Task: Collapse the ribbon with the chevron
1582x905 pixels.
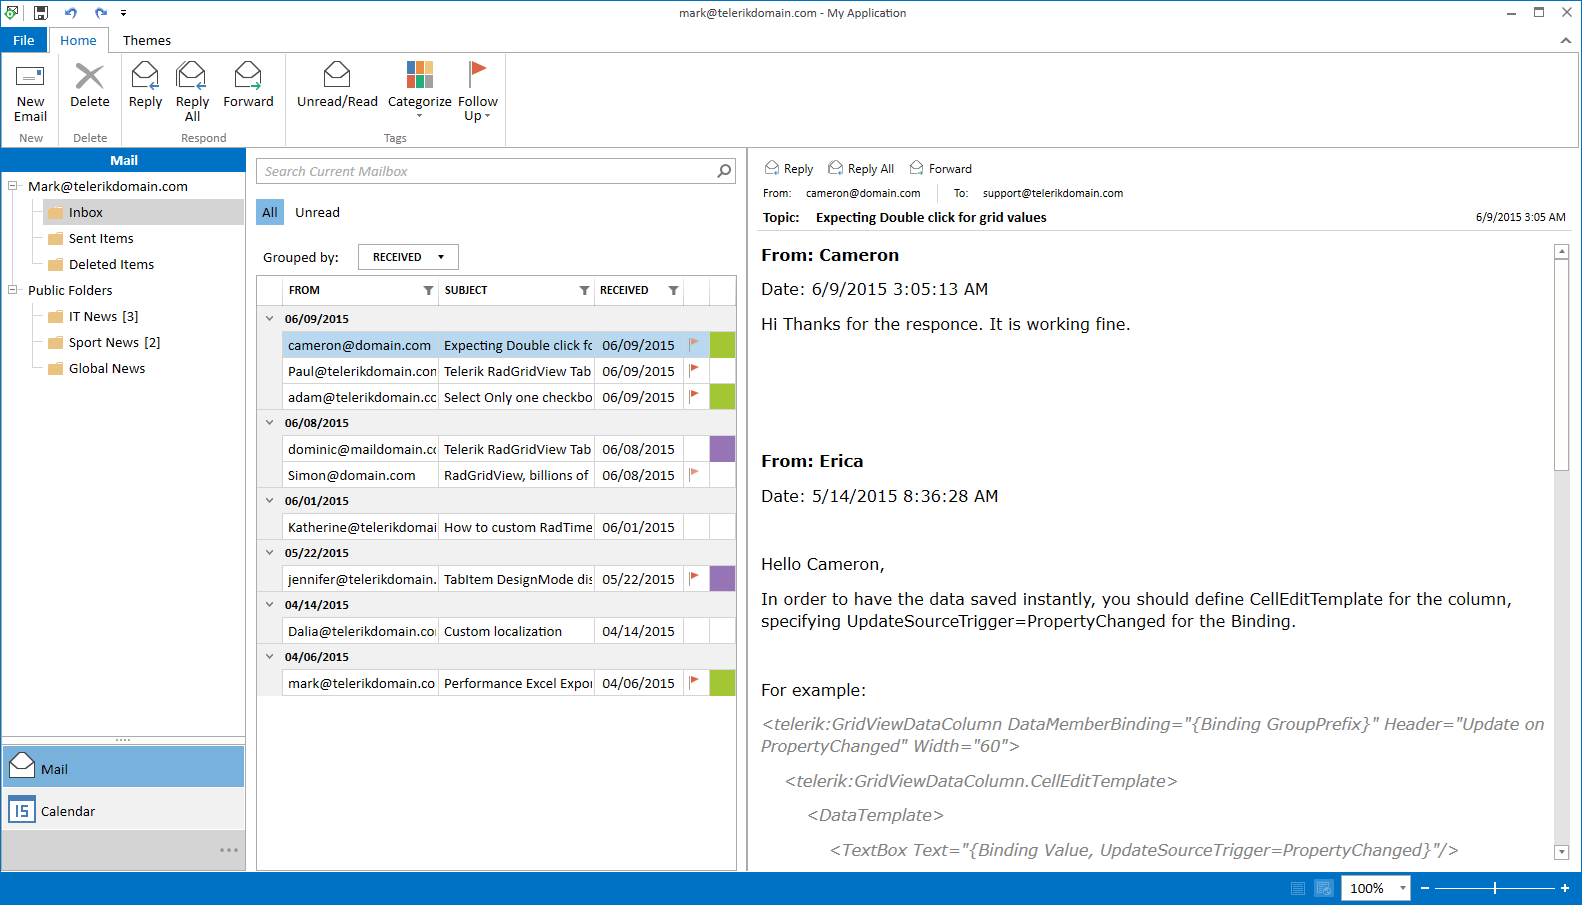Action: pos(1565,40)
